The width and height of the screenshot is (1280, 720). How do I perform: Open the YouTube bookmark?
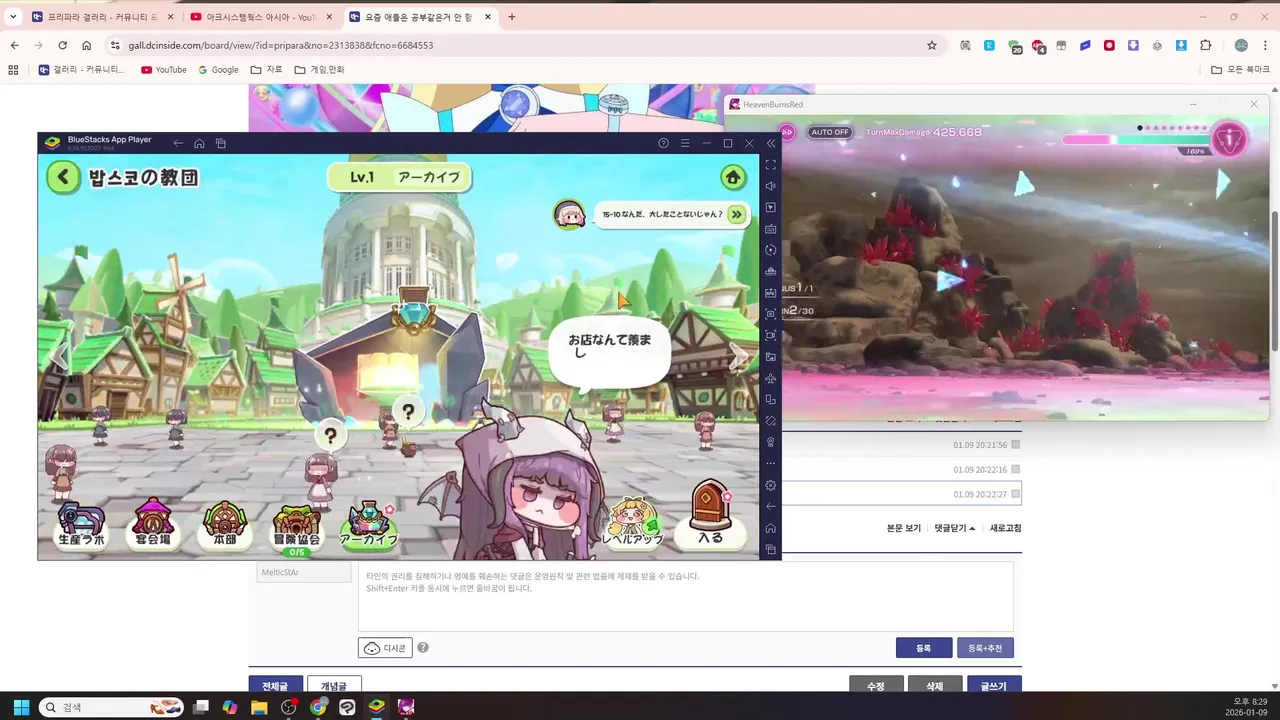[164, 70]
